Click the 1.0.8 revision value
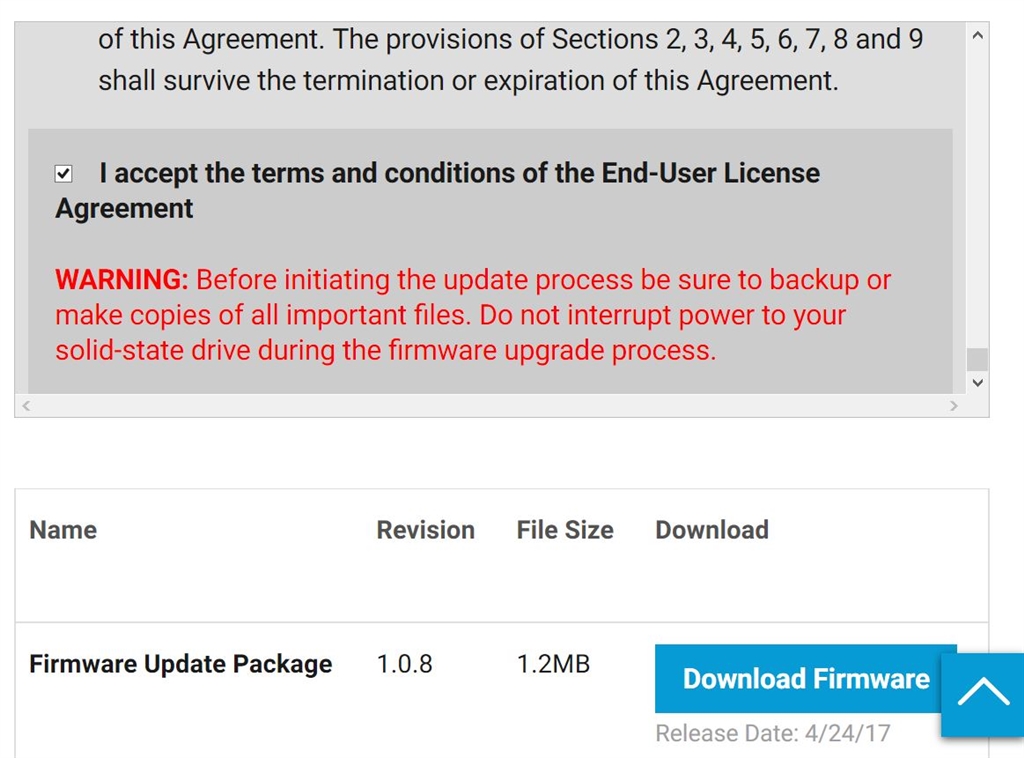This screenshot has width=1024, height=758. tap(404, 664)
